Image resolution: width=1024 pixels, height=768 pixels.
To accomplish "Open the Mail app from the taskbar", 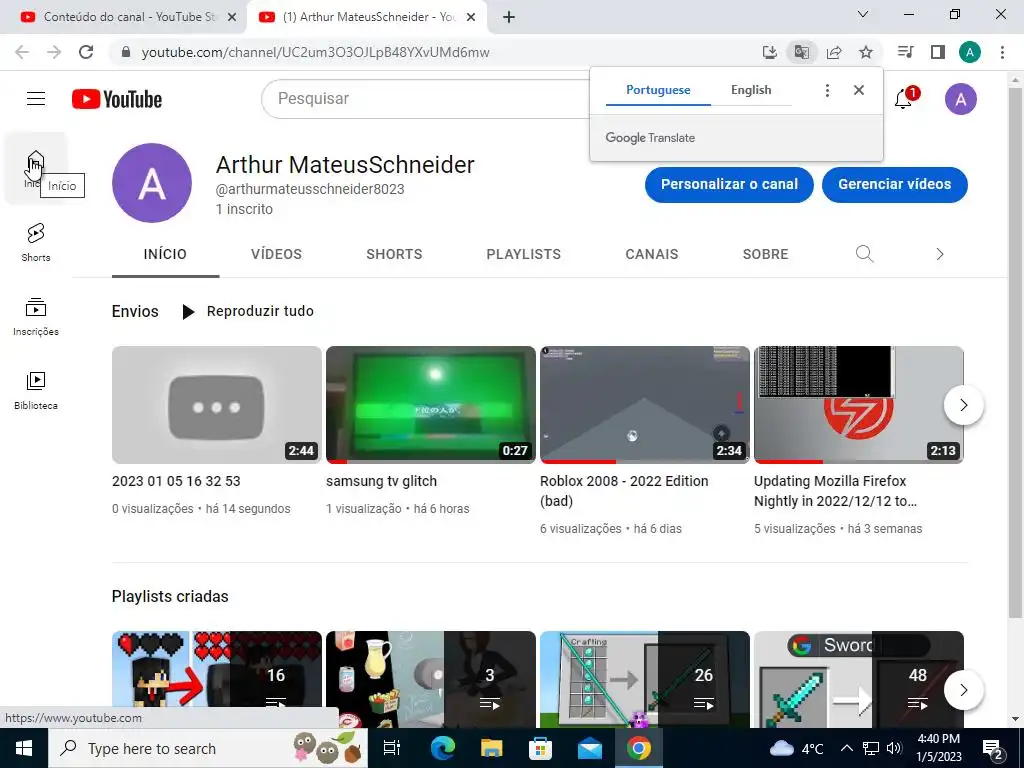I will (x=590, y=748).
